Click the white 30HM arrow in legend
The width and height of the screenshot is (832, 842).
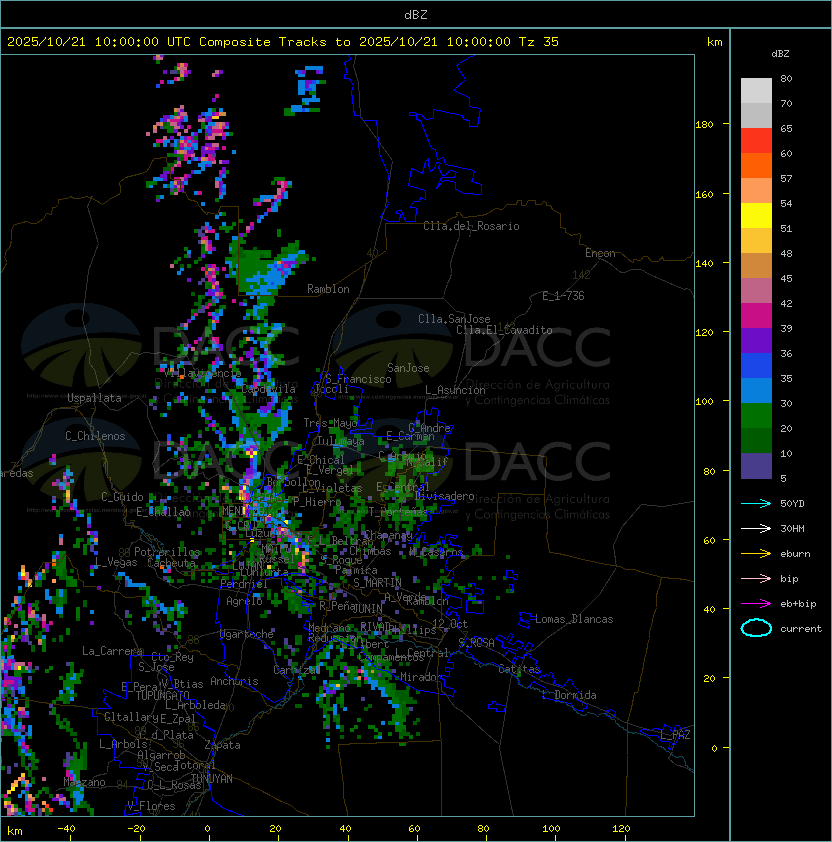[756, 529]
